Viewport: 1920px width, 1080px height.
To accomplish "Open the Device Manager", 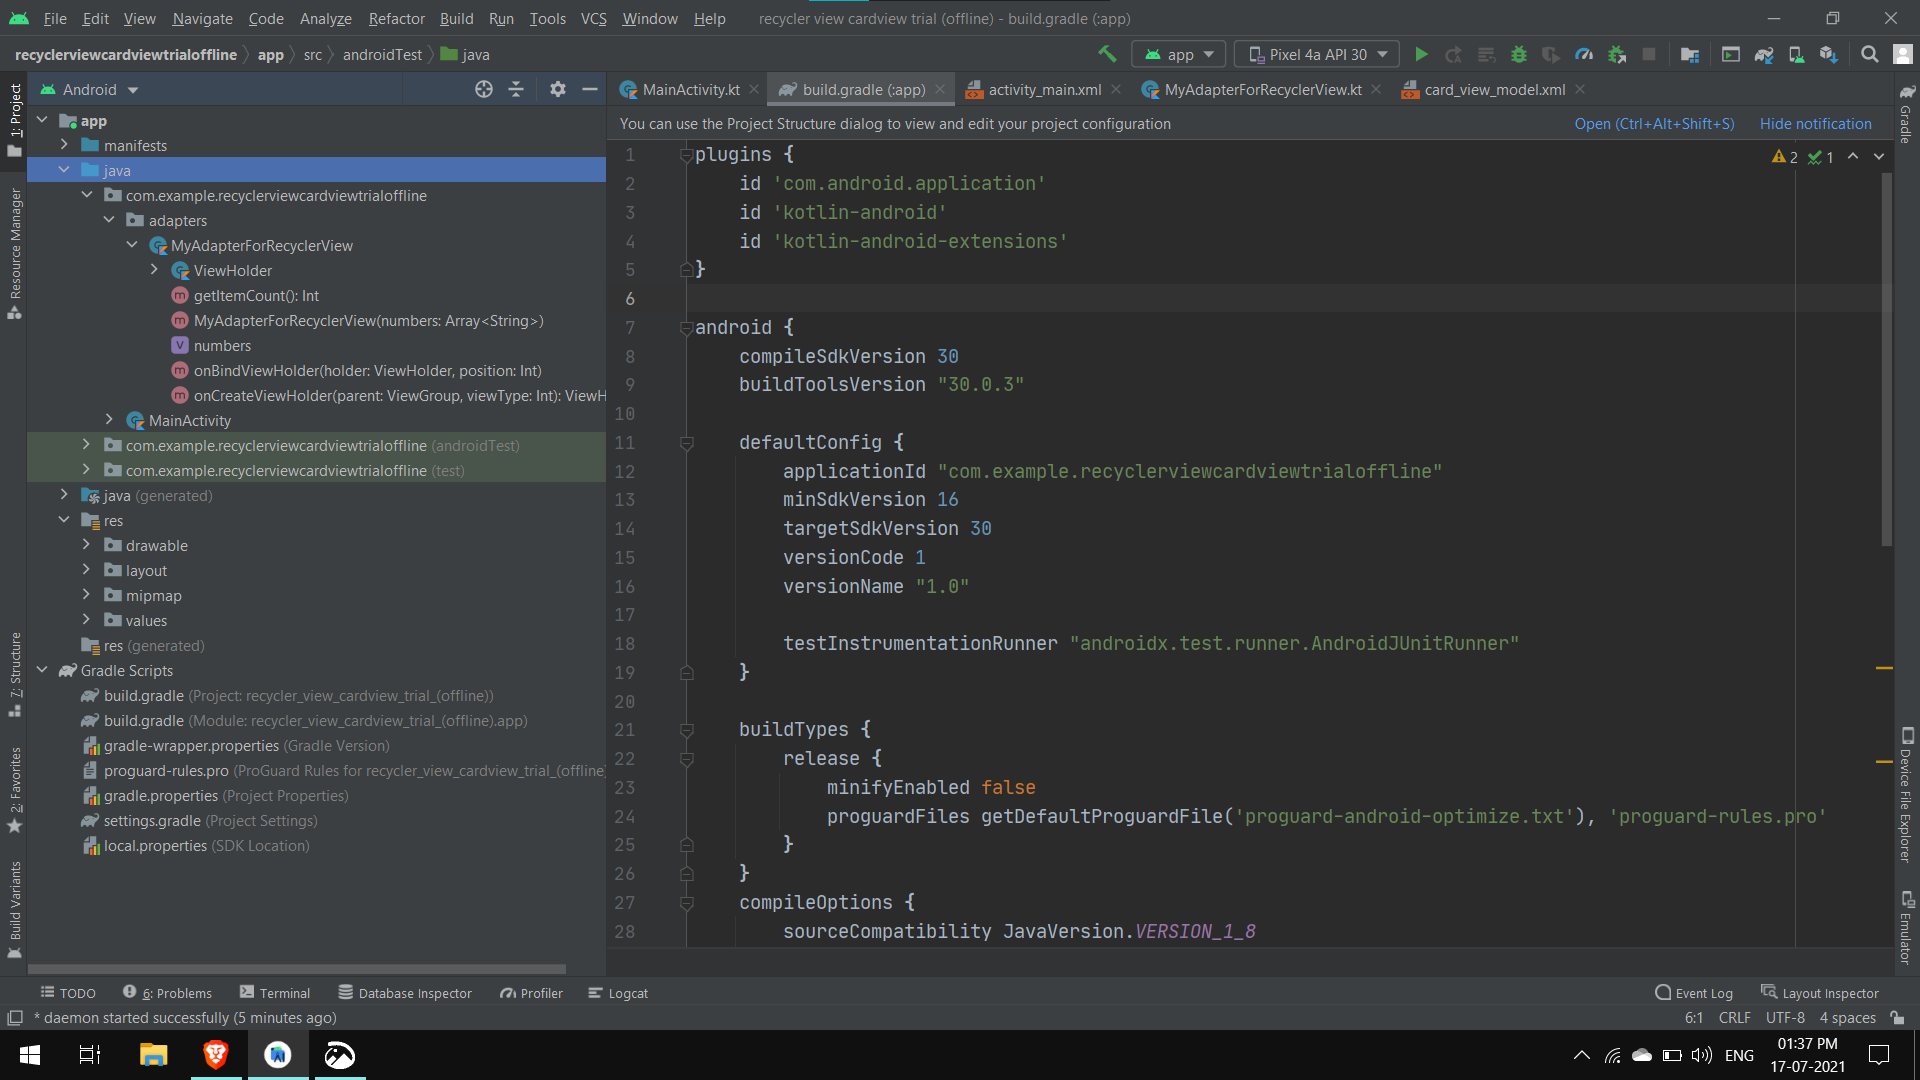I will tap(1796, 54).
